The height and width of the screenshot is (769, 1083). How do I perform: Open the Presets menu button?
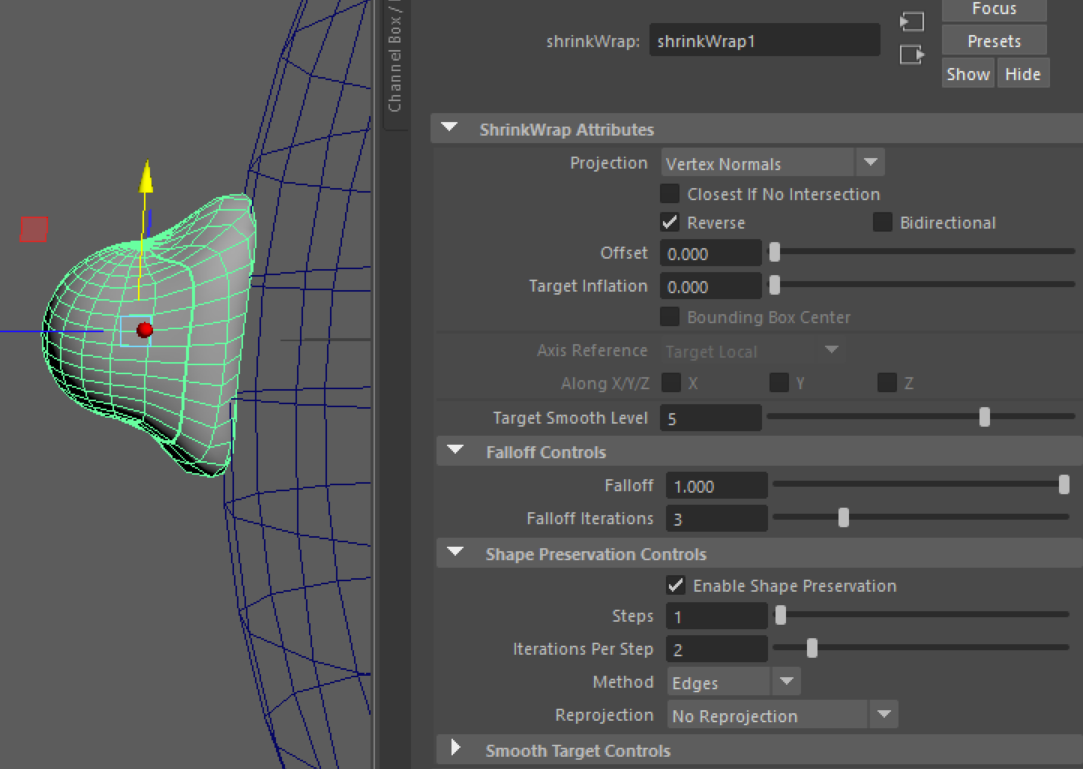click(x=993, y=40)
